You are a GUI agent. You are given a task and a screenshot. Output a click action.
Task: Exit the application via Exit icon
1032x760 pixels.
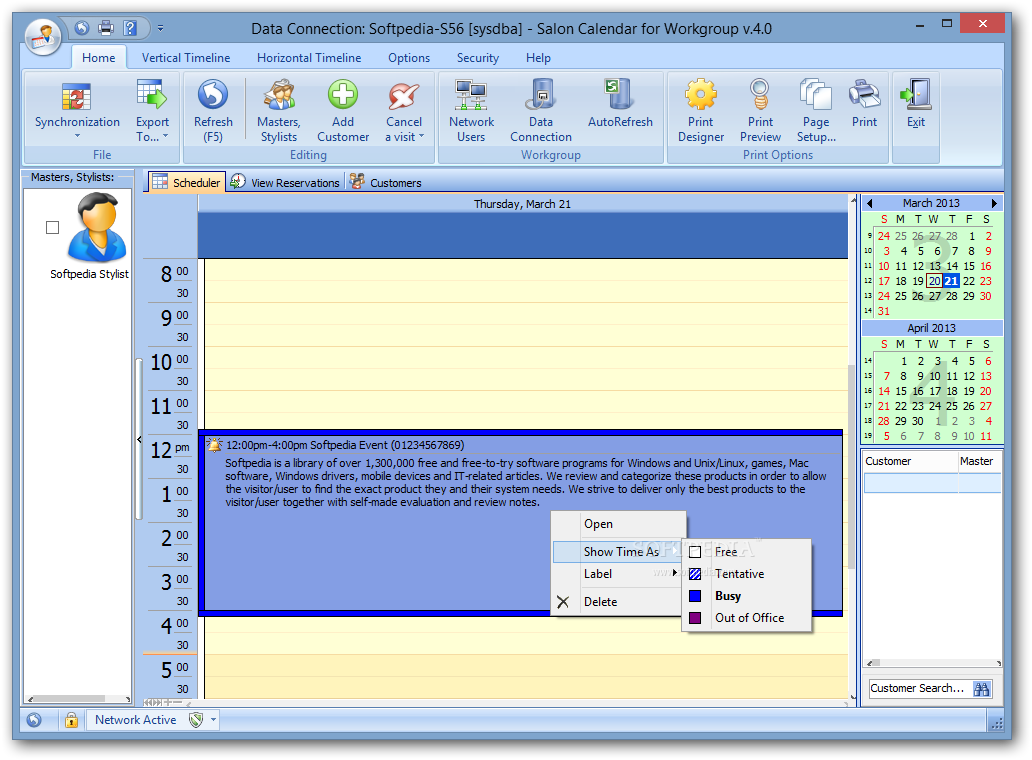[916, 94]
